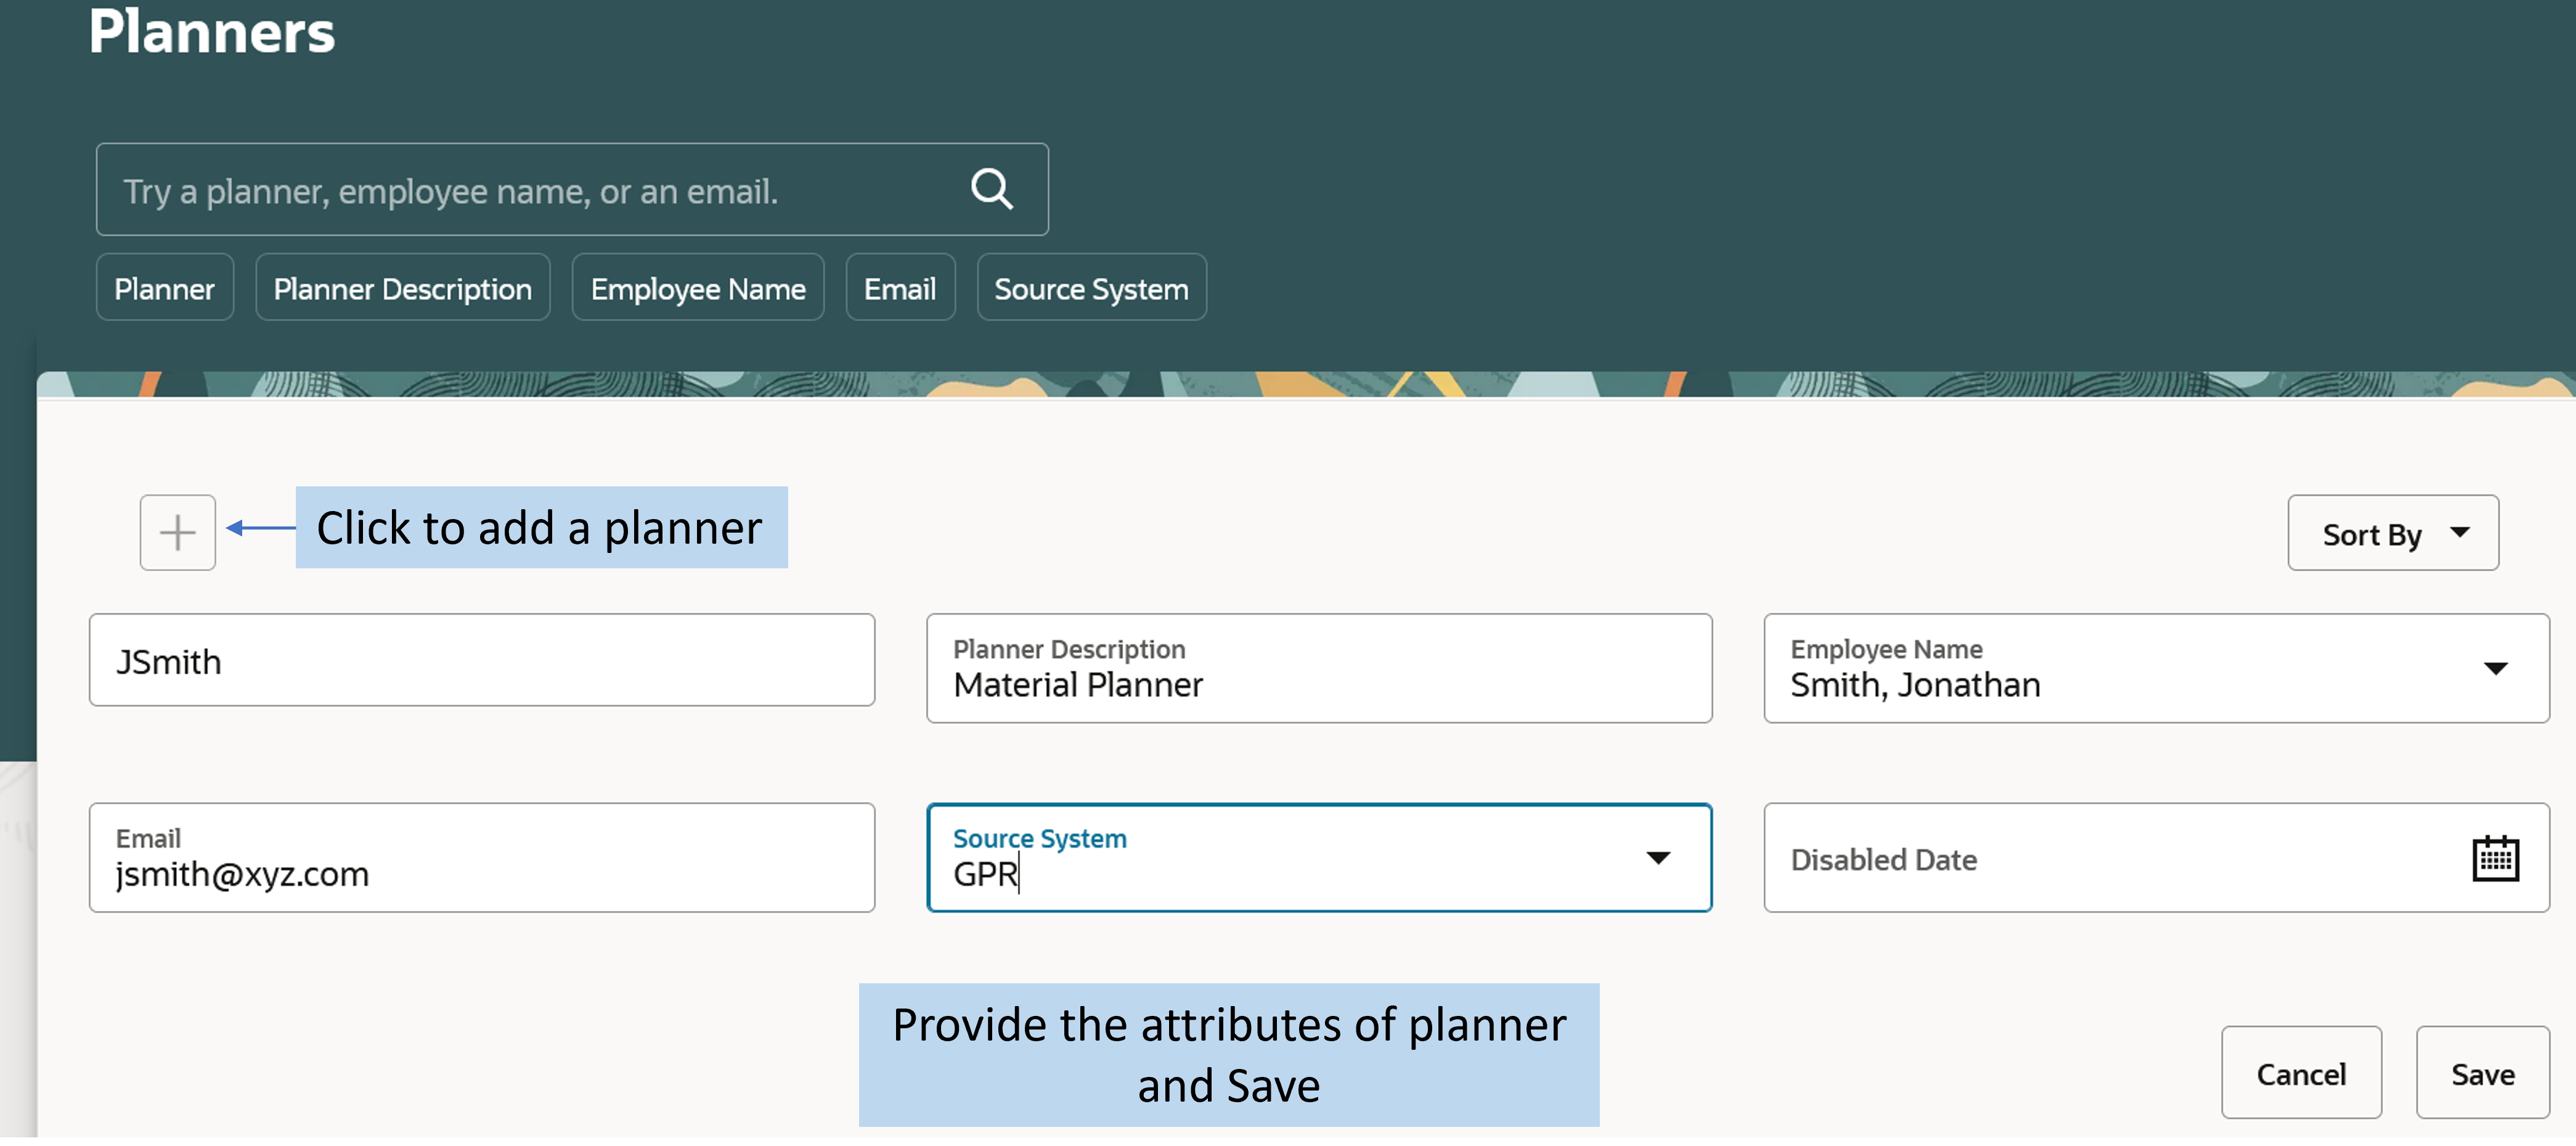Click the search magnifier icon

pos(991,189)
